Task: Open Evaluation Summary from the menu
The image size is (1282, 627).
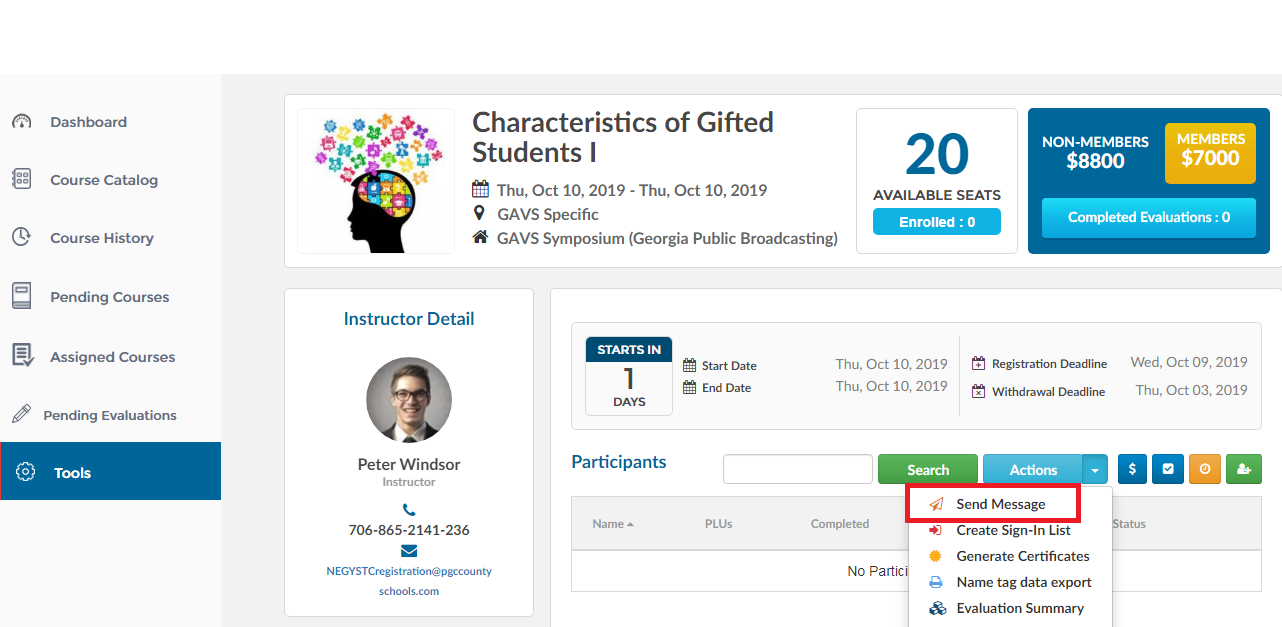Action: pos(1019,608)
